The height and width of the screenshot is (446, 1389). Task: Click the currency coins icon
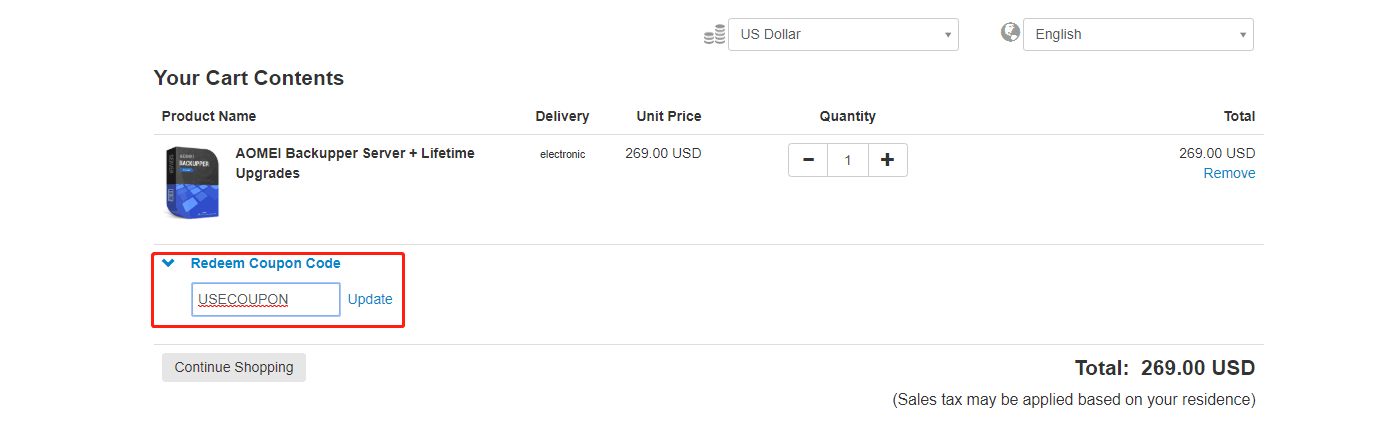(714, 35)
